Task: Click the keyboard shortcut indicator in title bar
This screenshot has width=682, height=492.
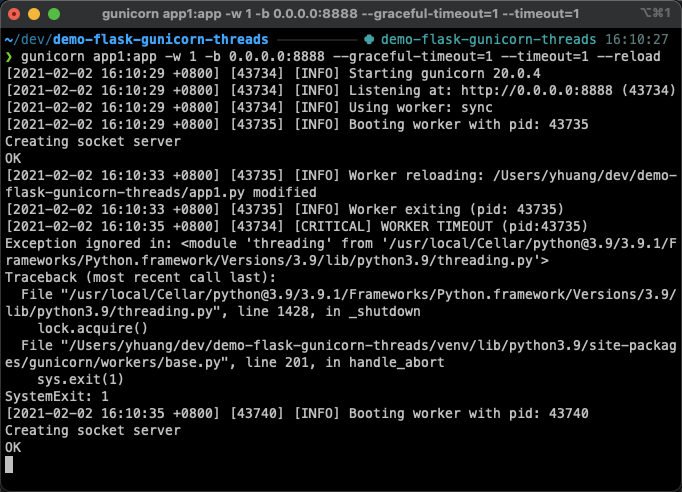Action: 655,13
